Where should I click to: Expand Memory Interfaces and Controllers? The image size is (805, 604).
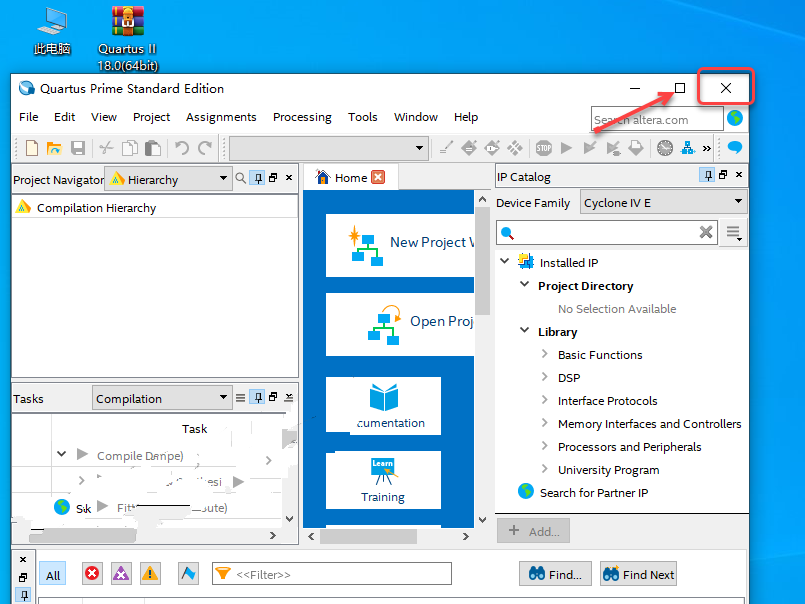[x=545, y=422]
